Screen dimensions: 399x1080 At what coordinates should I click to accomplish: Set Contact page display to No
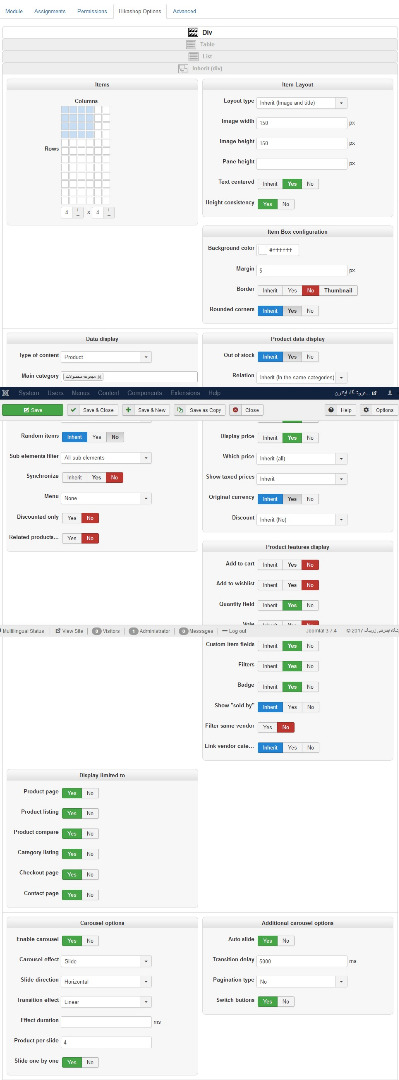[90, 895]
